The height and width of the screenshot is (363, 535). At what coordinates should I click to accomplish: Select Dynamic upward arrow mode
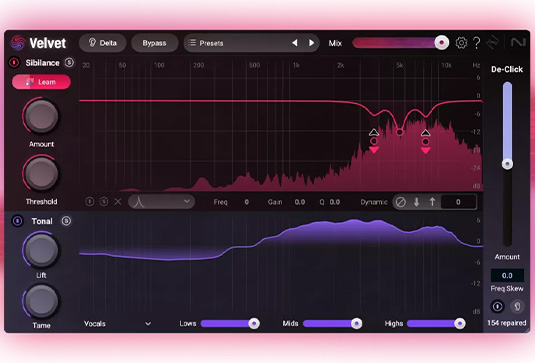(432, 202)
